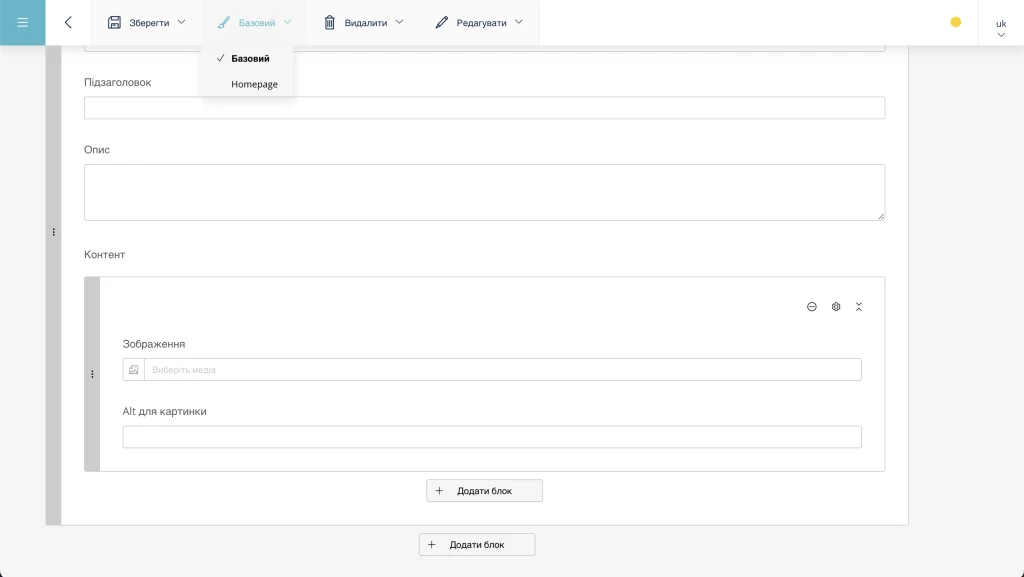Expand the Зберегти dropdown arrow
Screen dimensions: 1024x577
(x=182, y=22)
